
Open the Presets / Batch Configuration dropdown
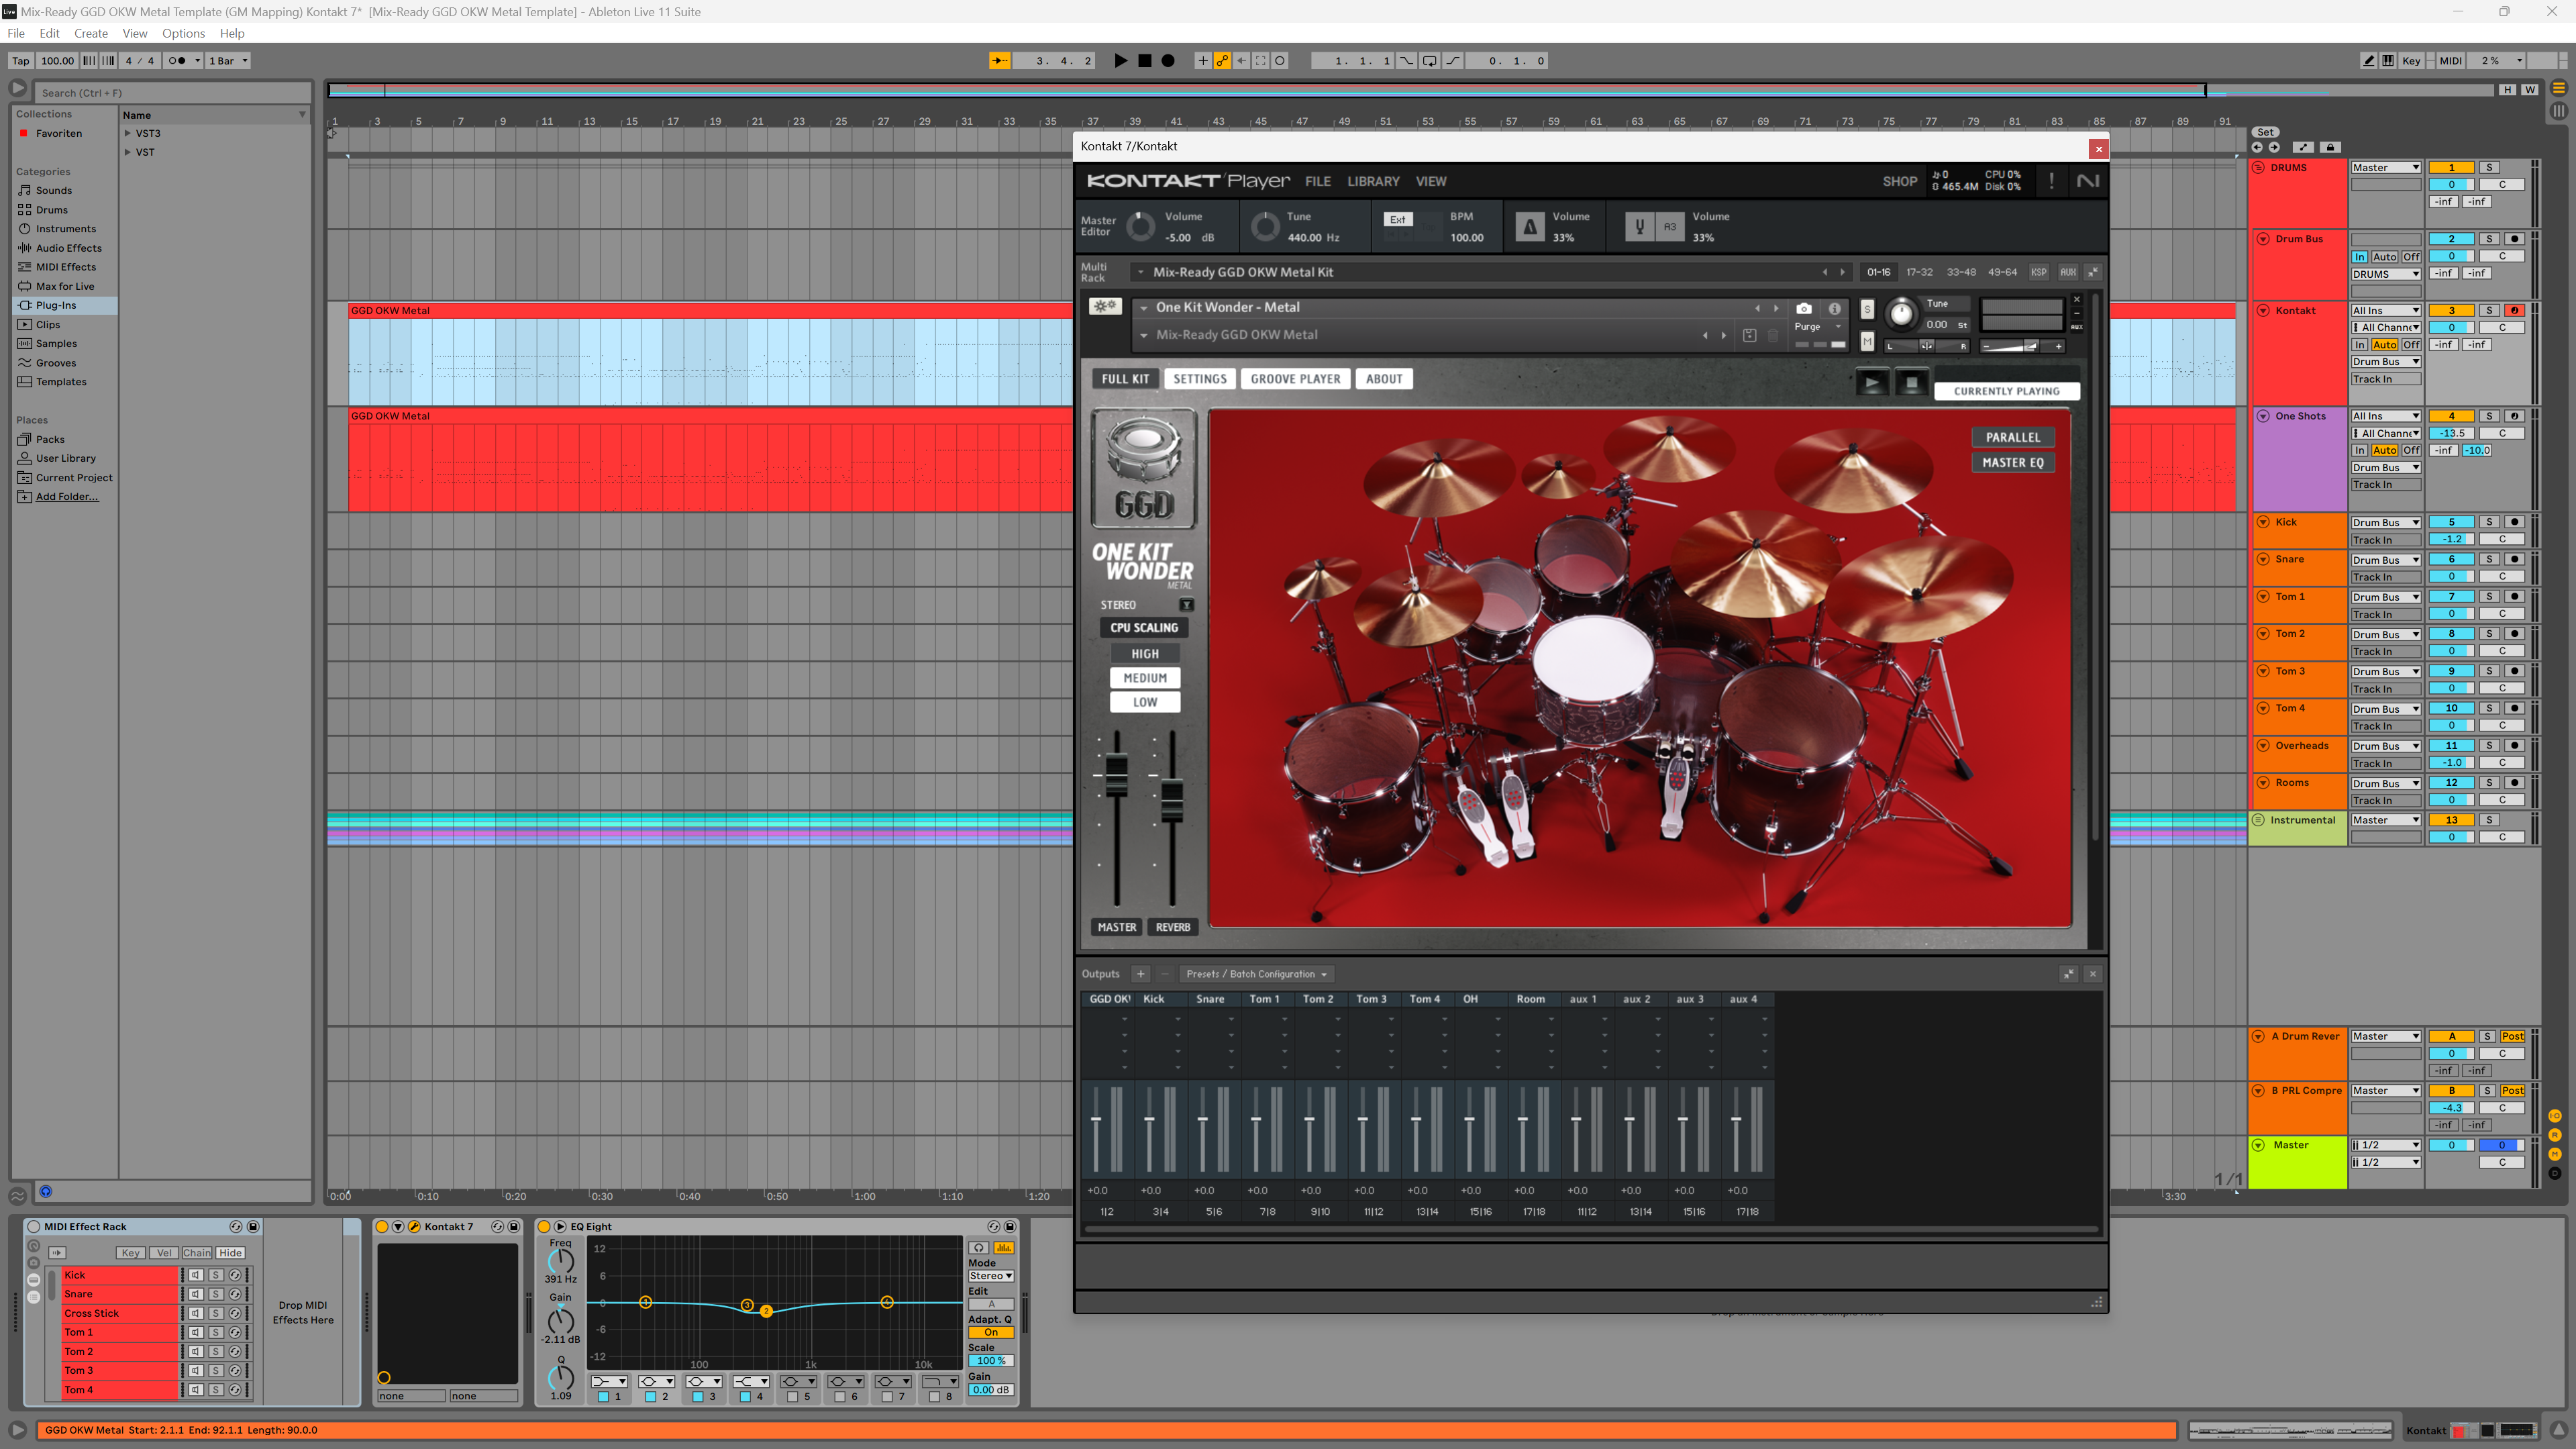(1256, 973)
